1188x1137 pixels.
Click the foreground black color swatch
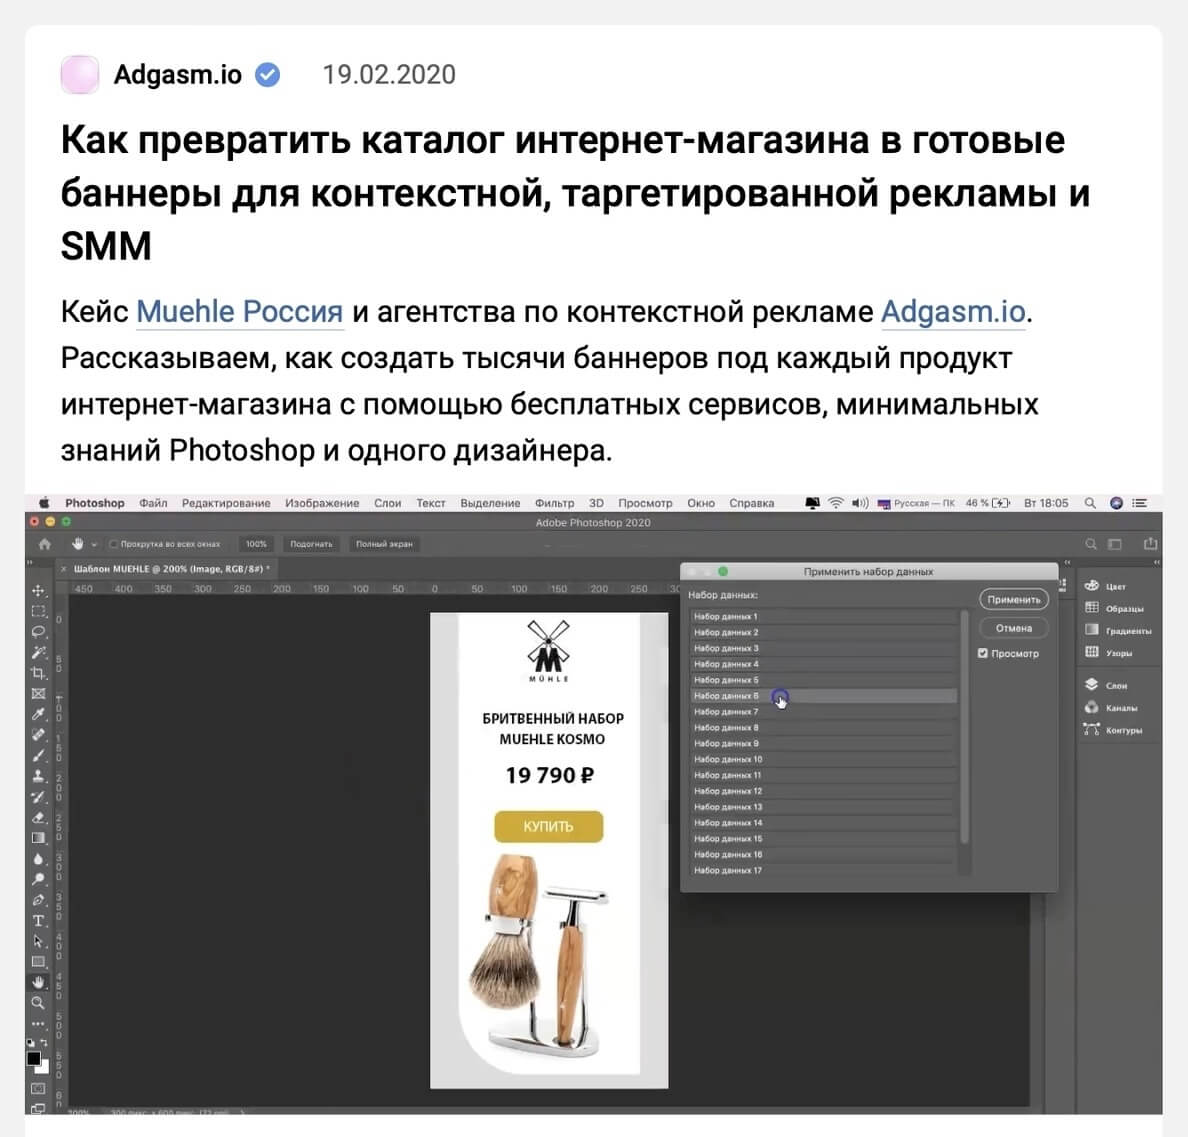pos(33,1058)
